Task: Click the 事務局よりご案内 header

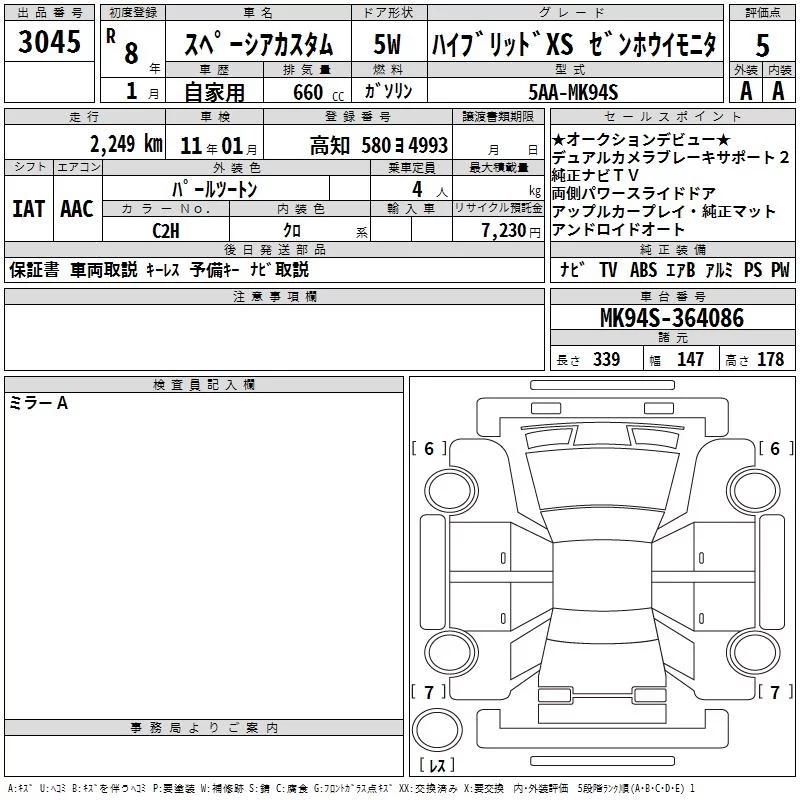Action: [x=204, y=728]
